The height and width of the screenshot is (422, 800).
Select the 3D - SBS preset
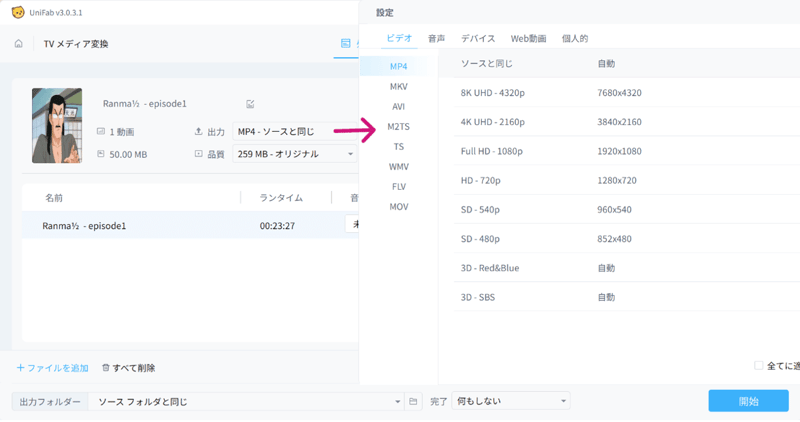click(627, 297)
